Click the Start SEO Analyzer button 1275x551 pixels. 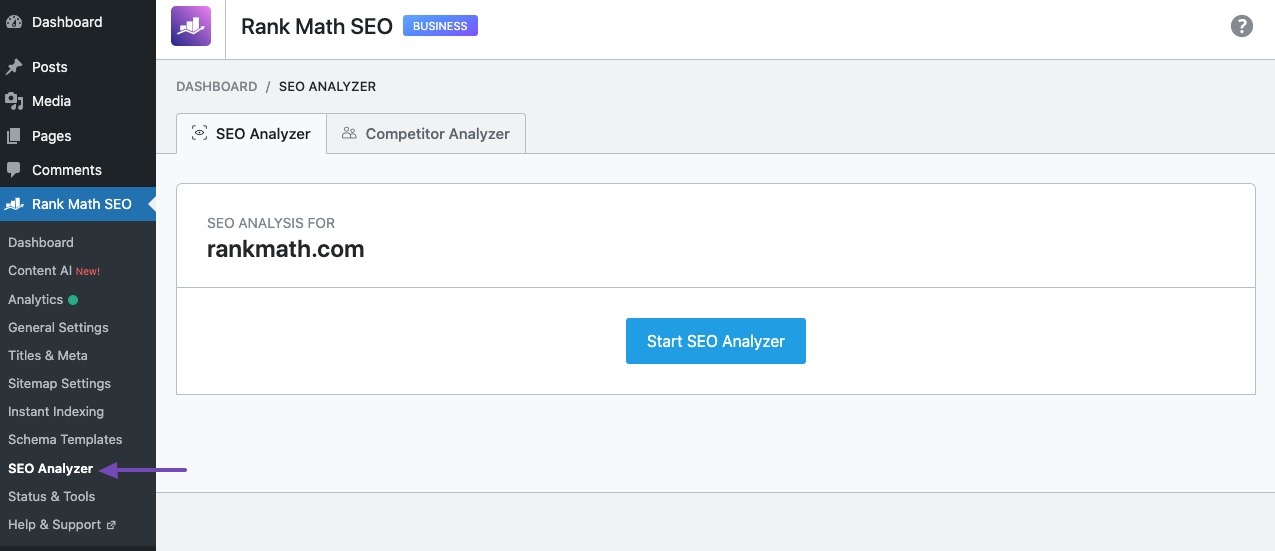coord(716,341)
